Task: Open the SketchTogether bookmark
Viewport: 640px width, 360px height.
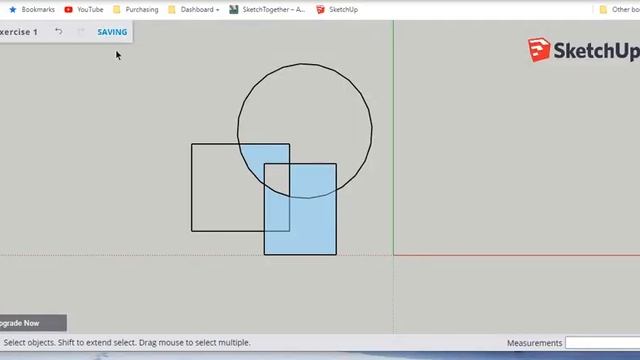Action: point(267,9)
